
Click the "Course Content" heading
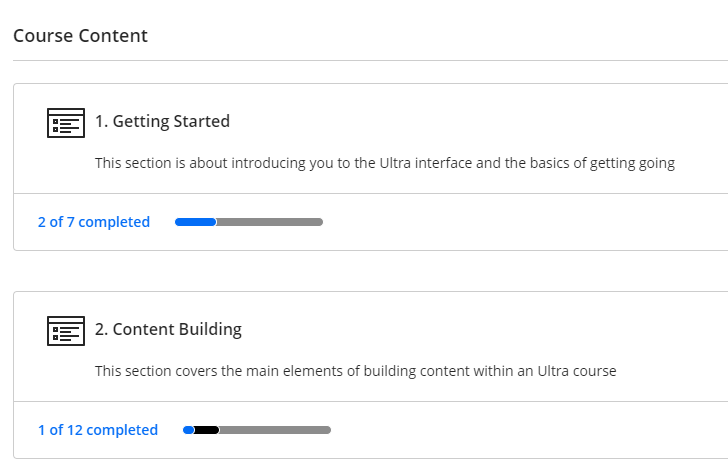[x=80, y=36]
